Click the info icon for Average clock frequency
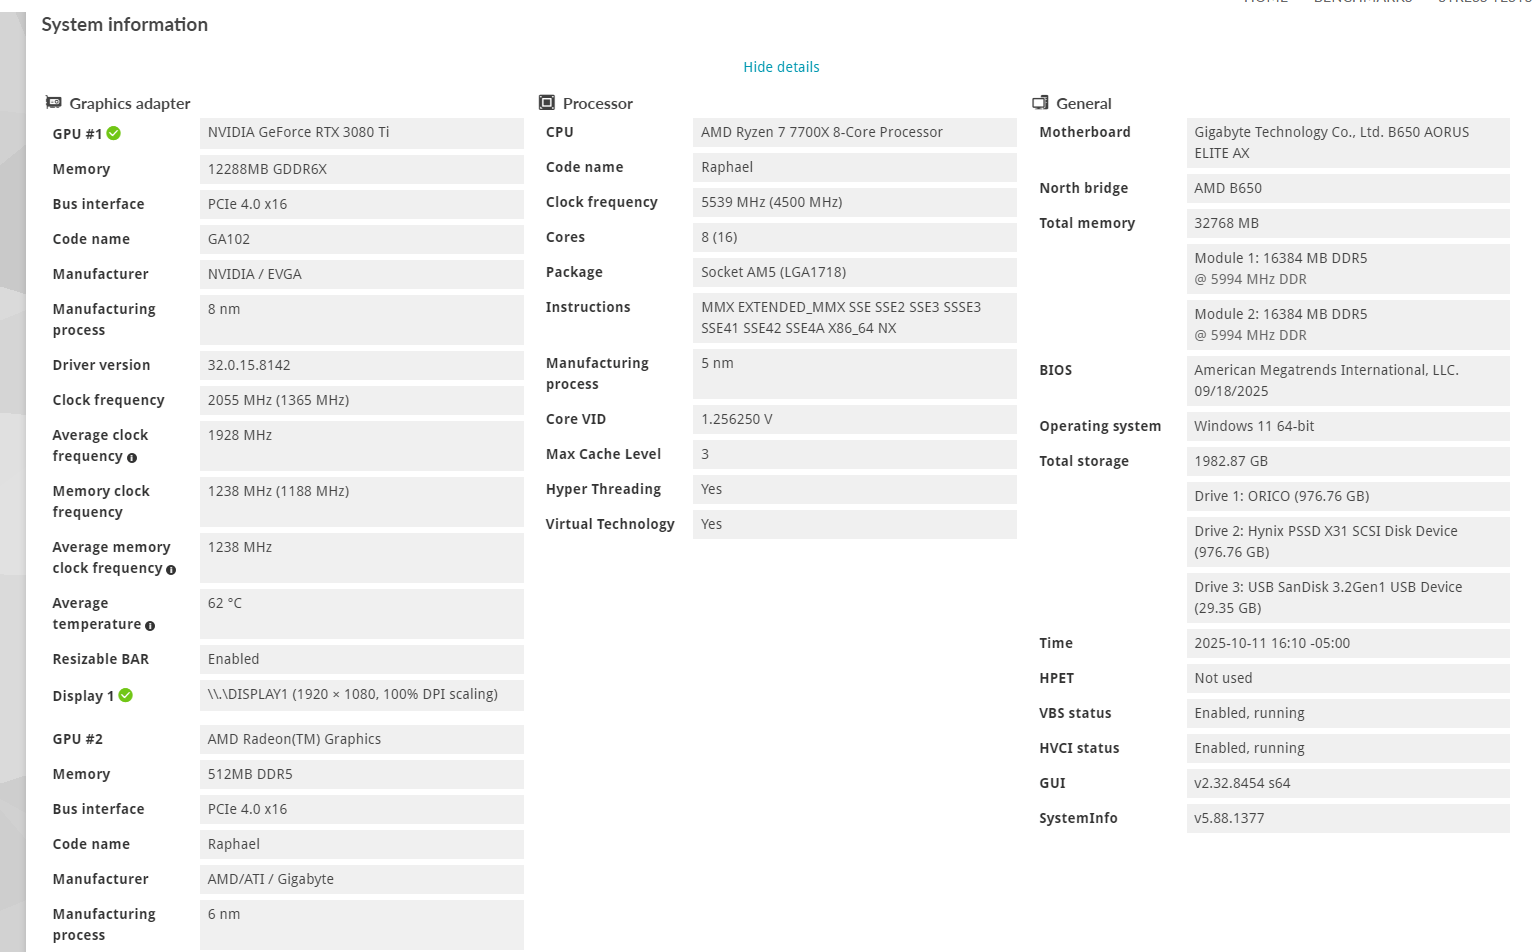Screen dimensions: 1534x952 pyautogui.click(x=132, y=458)
